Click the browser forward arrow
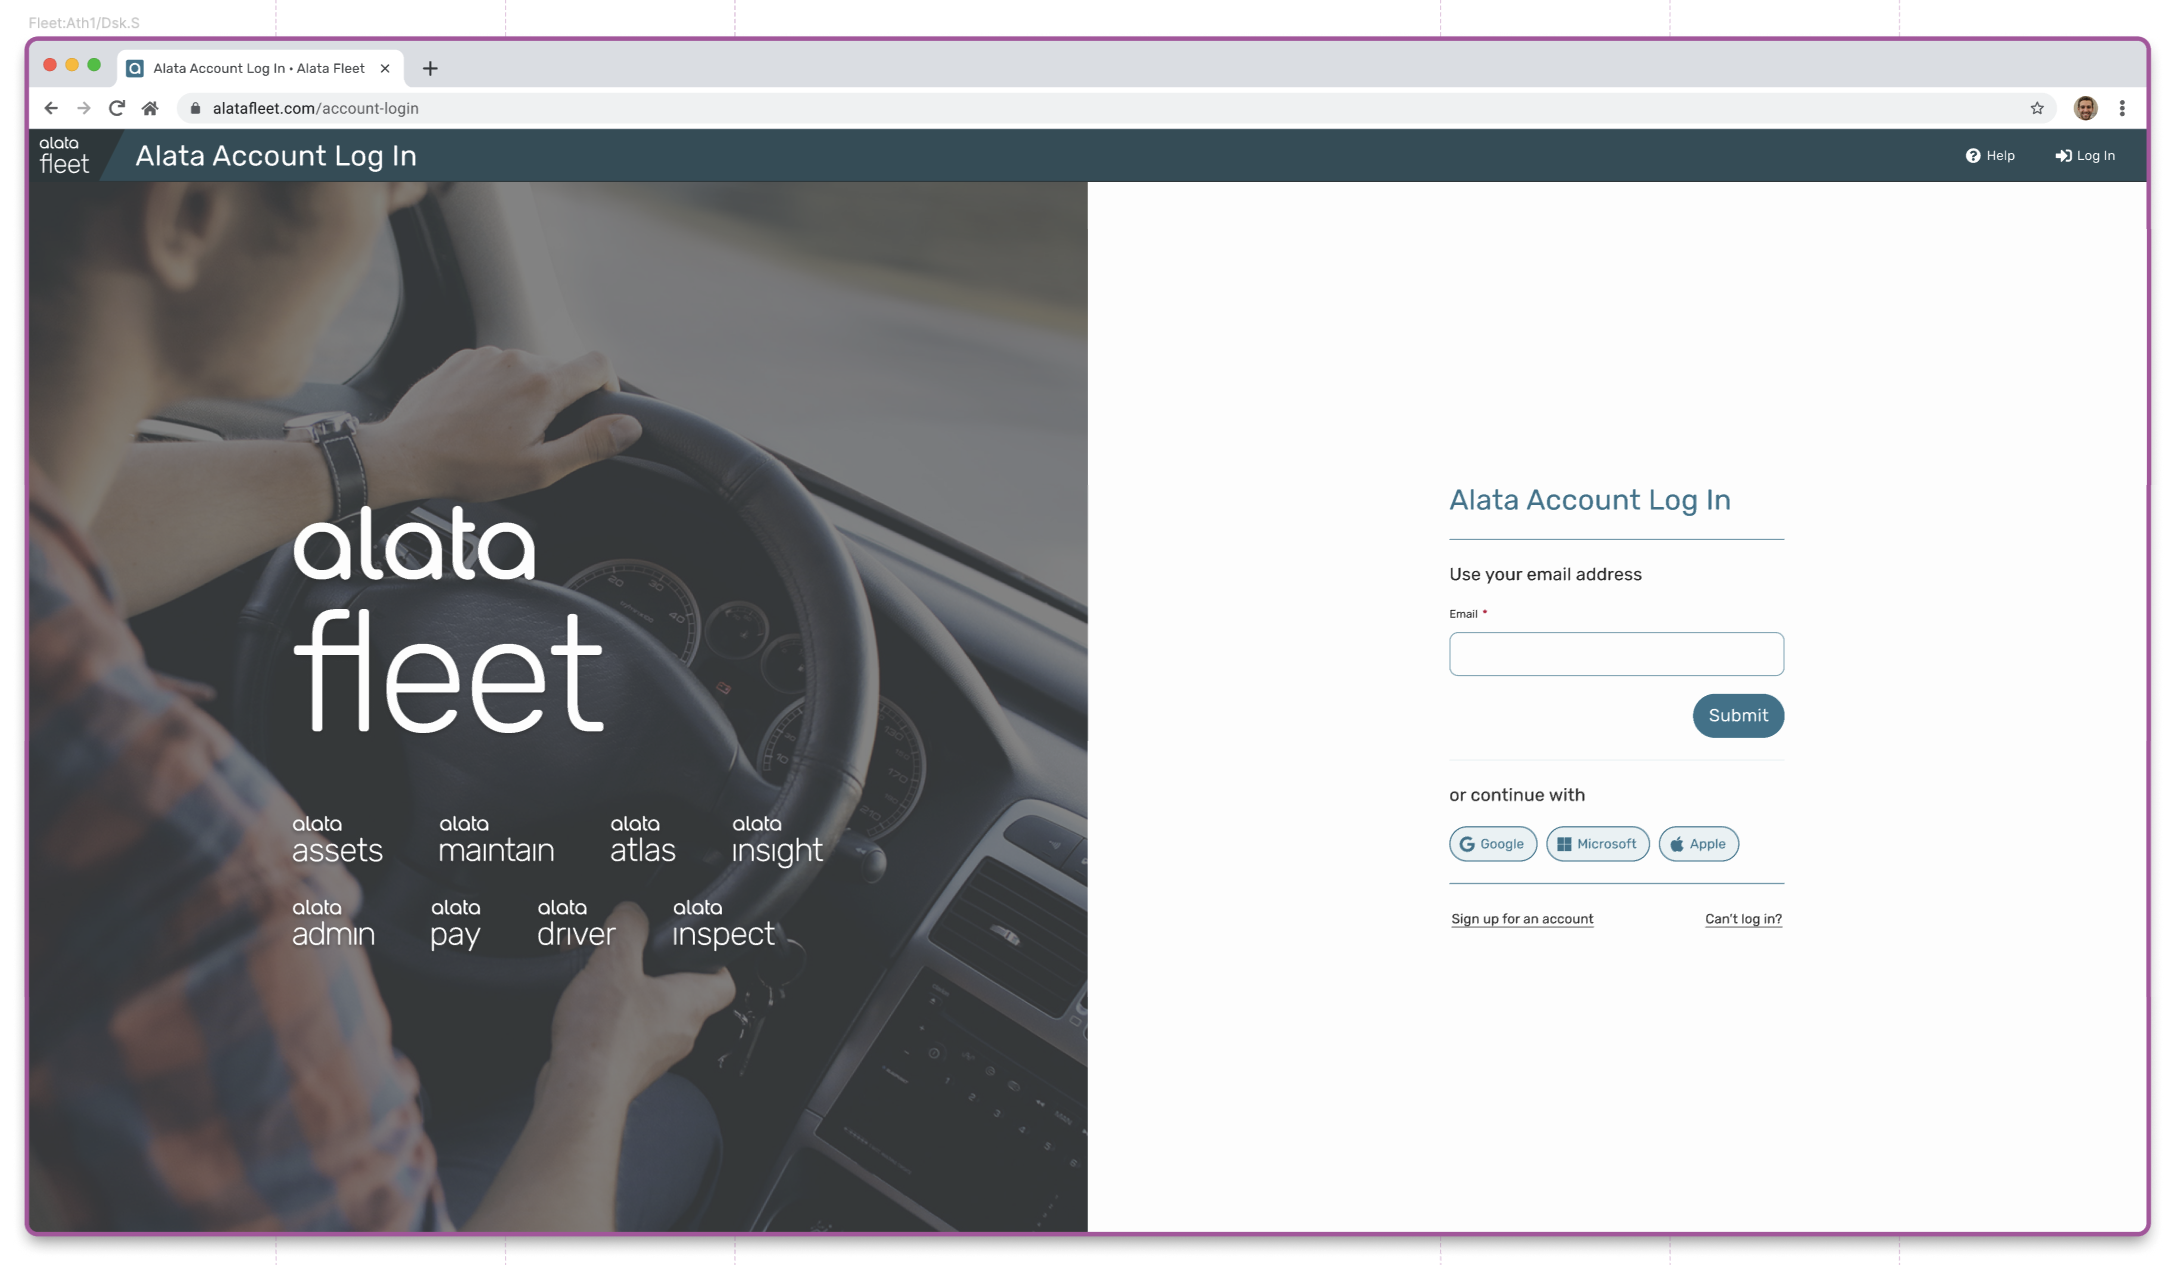Screen dimensions: 2176x1265 pos(84,108)
